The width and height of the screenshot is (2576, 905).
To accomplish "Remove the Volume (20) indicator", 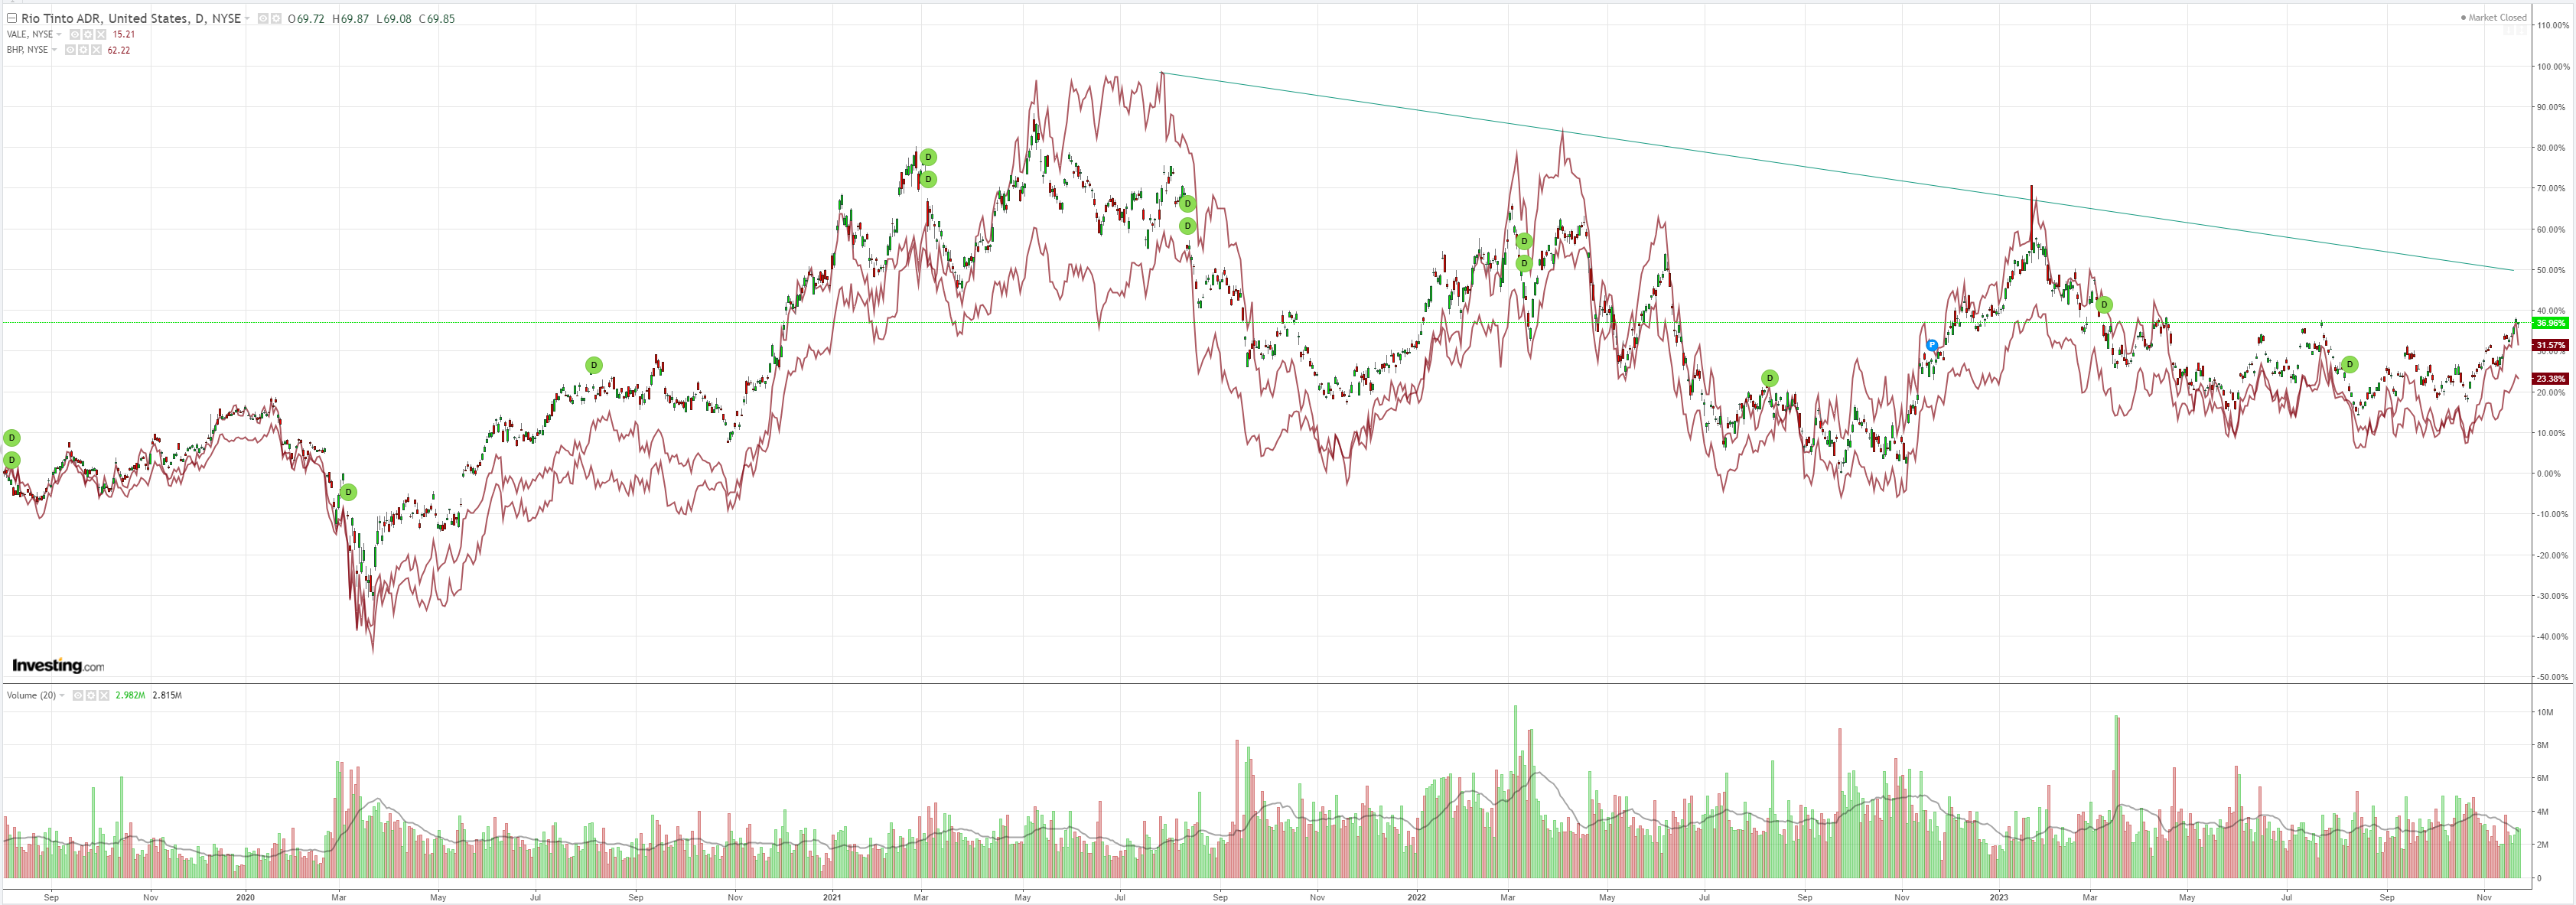I will pyautogui.click(x=104, y=695).
